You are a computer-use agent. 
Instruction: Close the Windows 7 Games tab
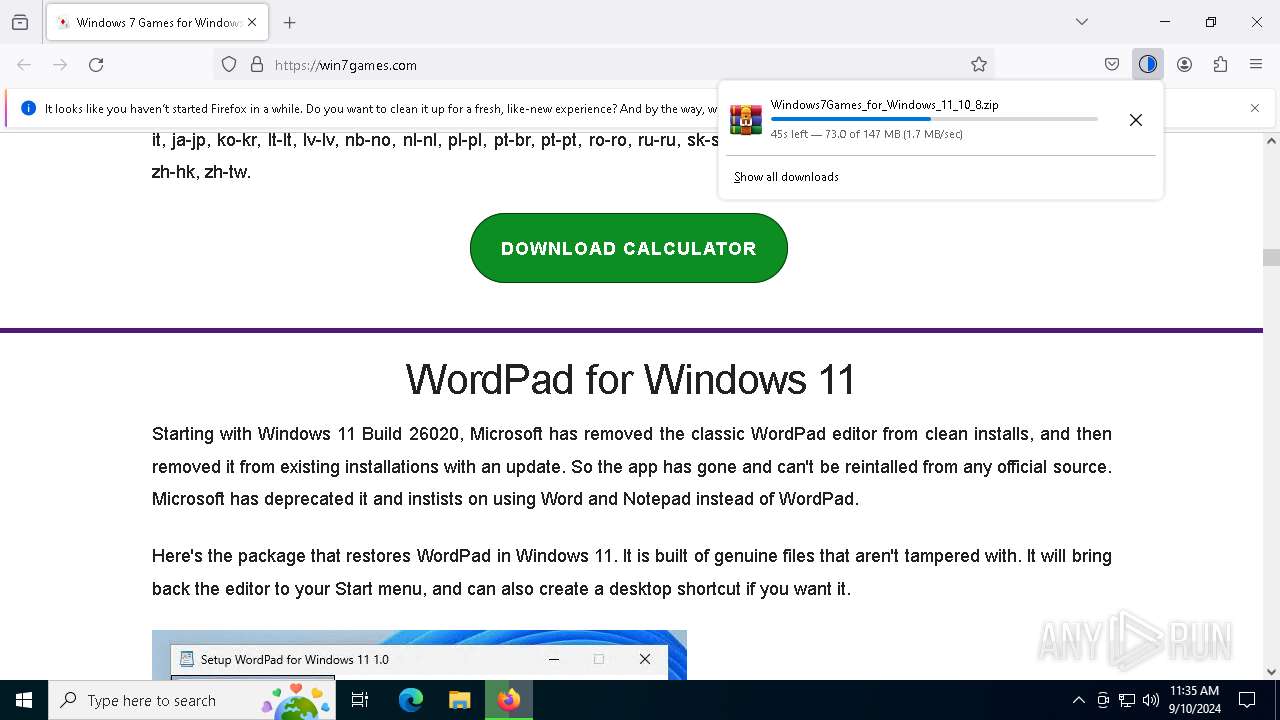coord(252,22)
